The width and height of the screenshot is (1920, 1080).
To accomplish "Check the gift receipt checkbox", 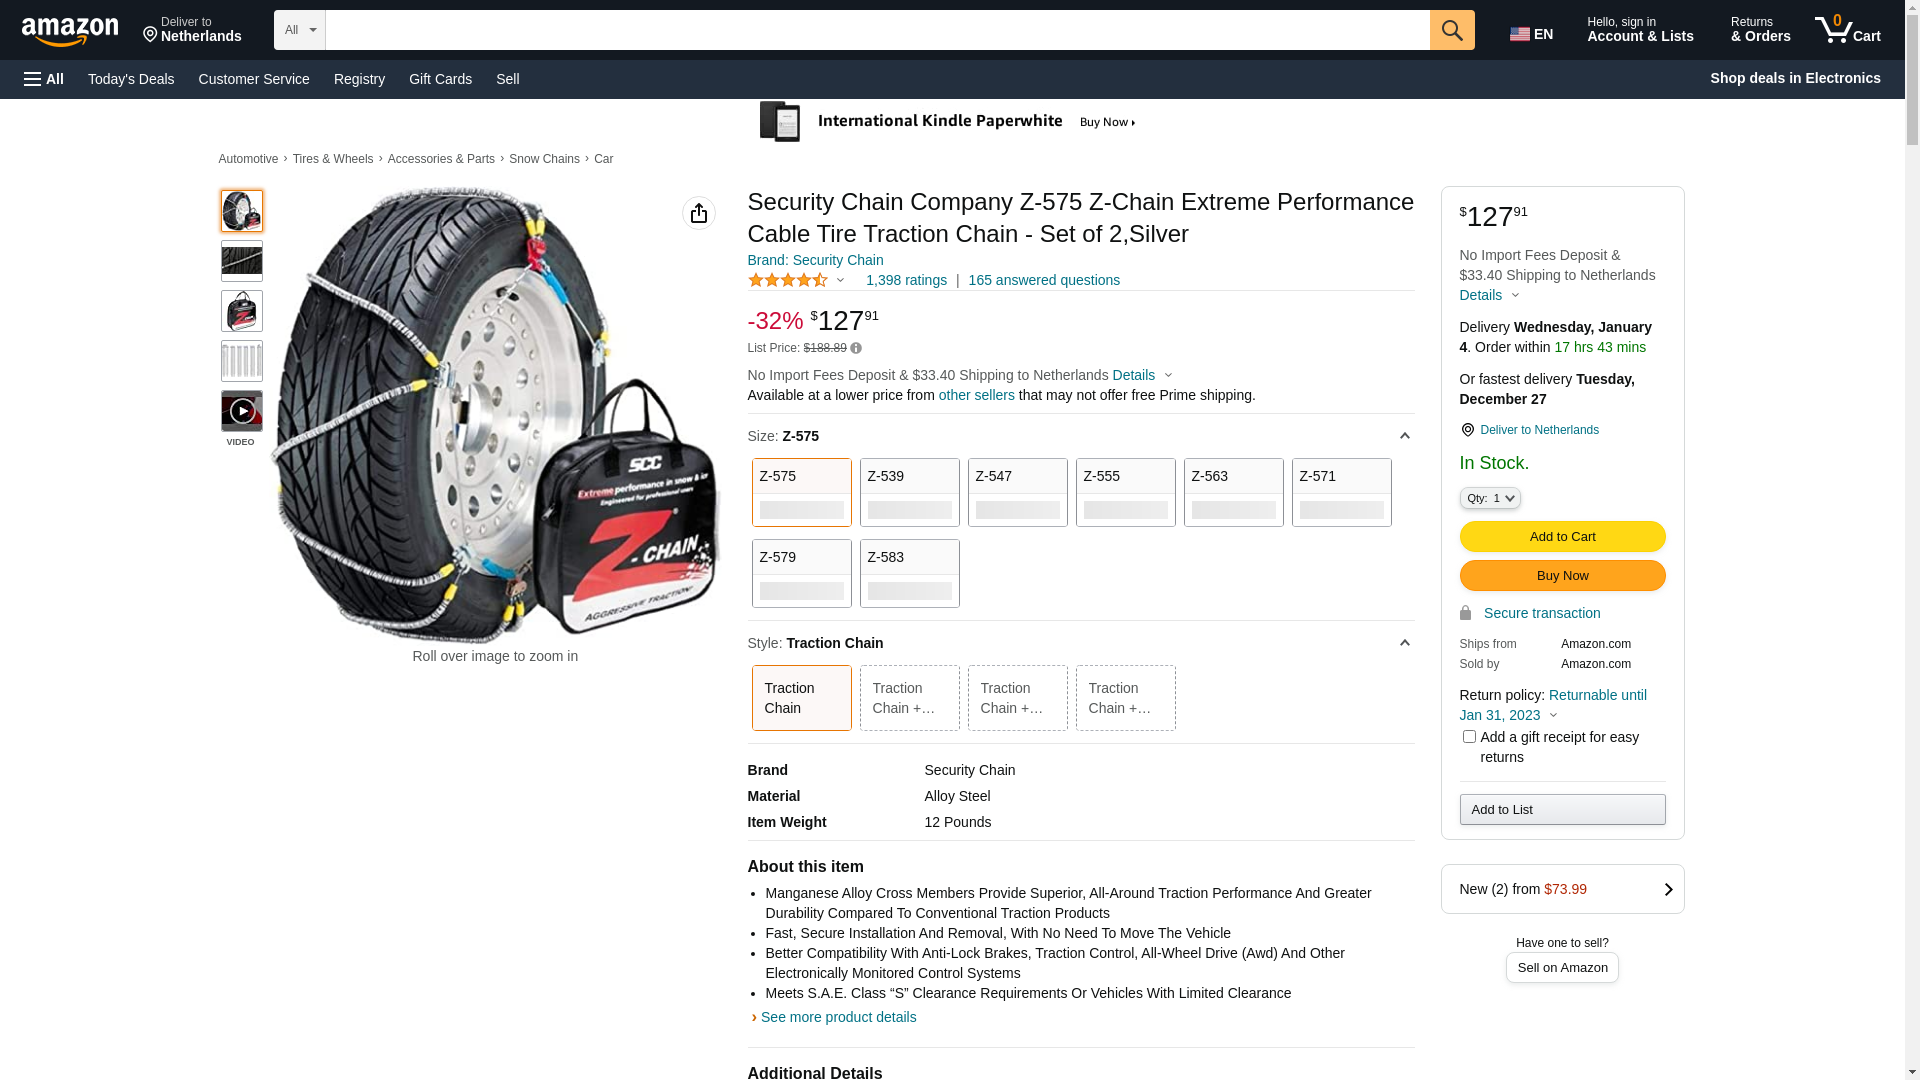I will tap(1469, 737).
